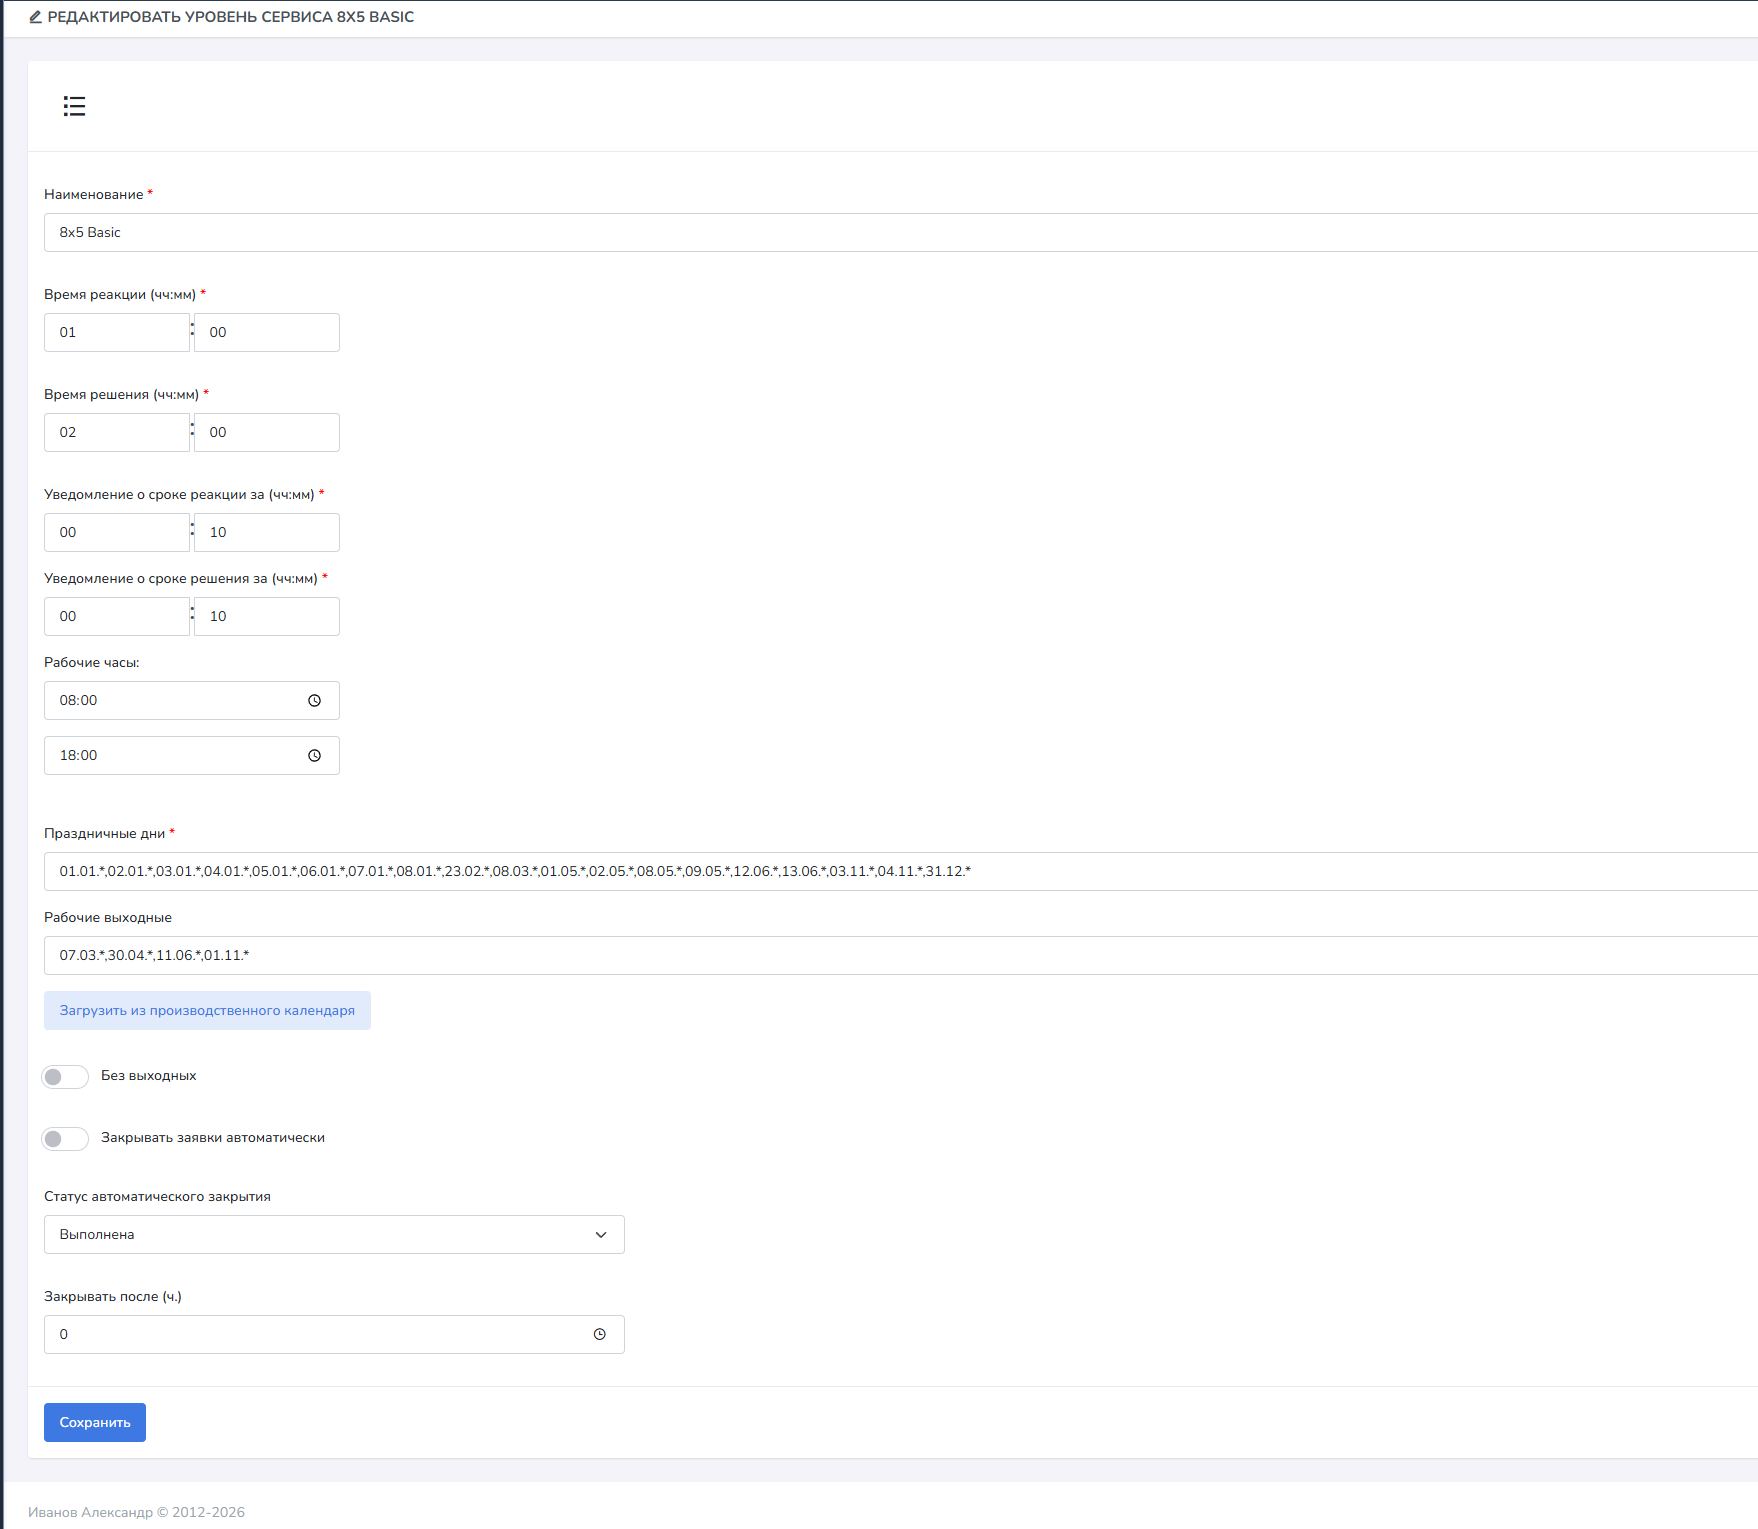This screenshot has height=1529, width=1758.
Task: Click the pencil edit icon in header
Action: (x=35, y=17)
